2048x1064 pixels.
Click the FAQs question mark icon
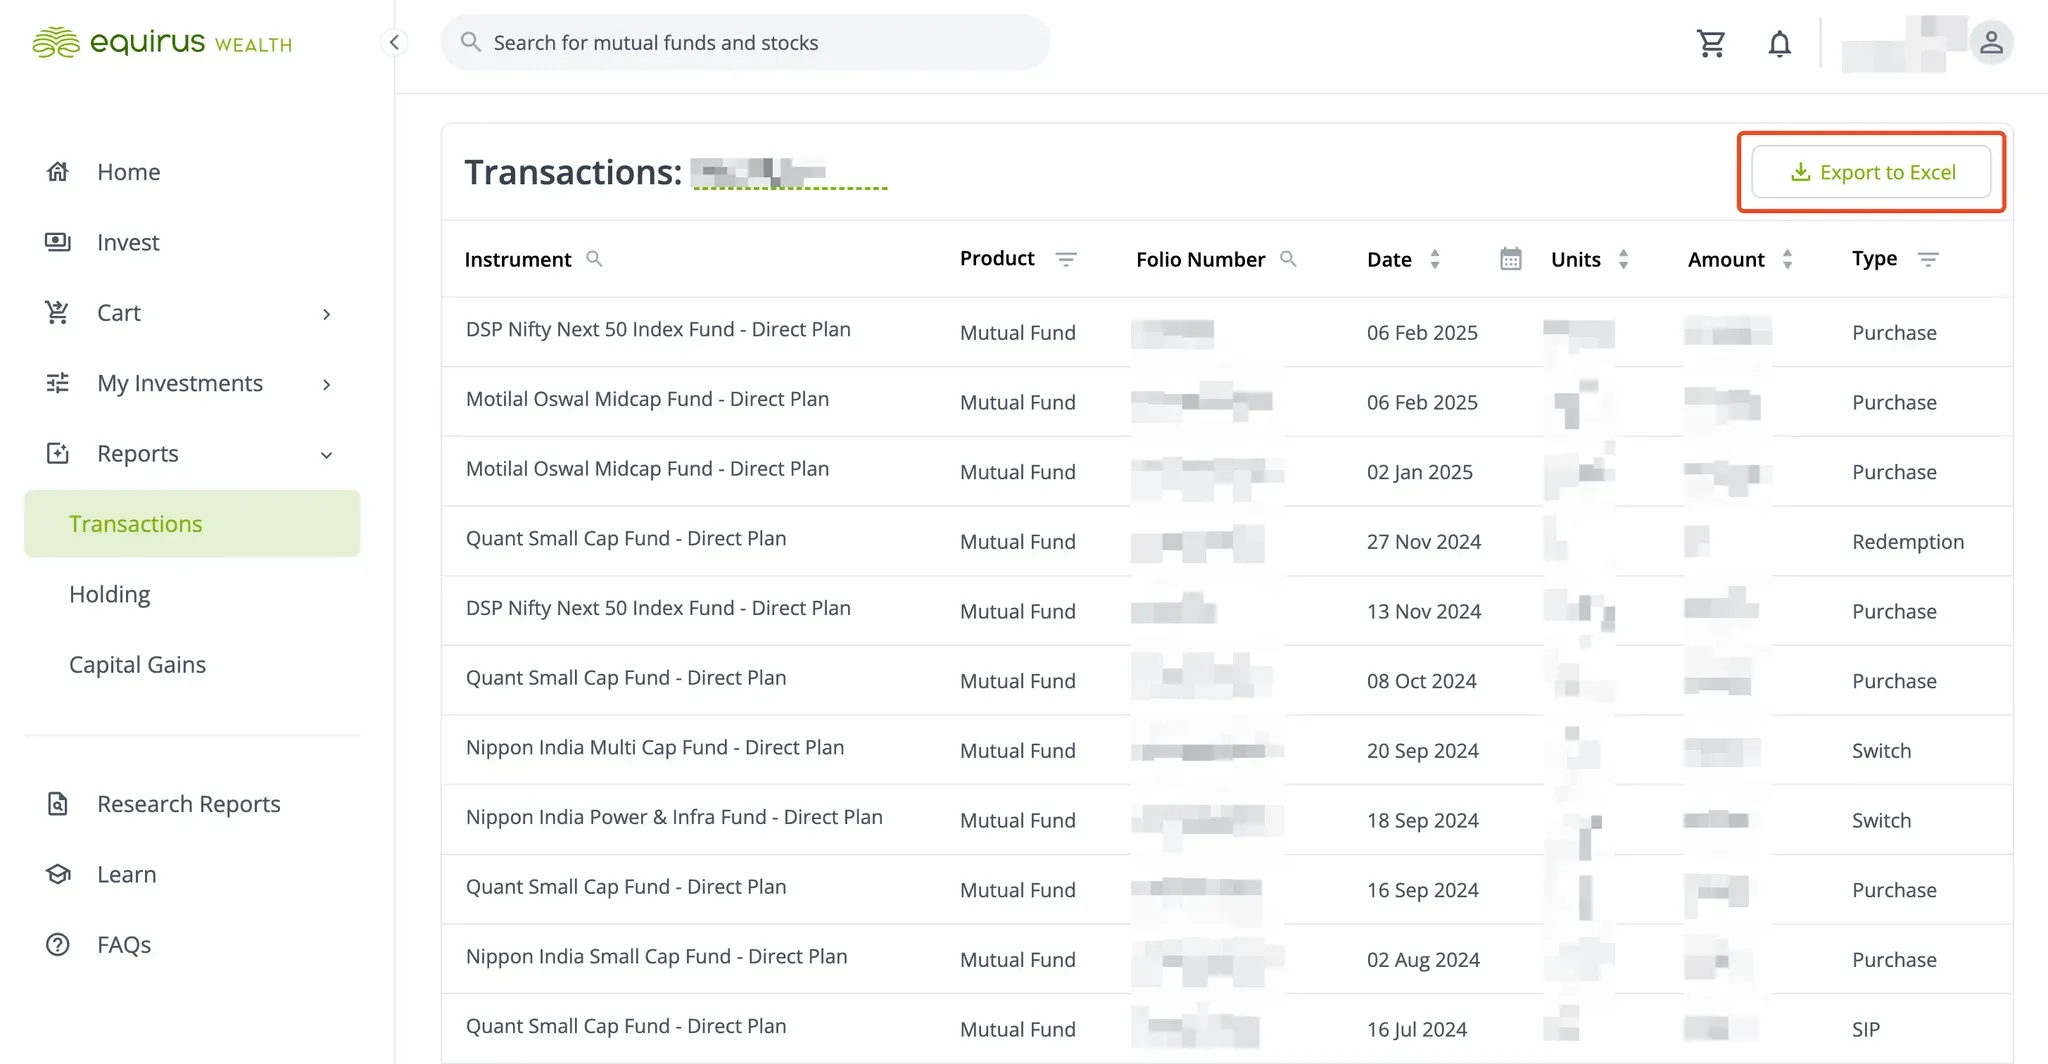point(58,944)
